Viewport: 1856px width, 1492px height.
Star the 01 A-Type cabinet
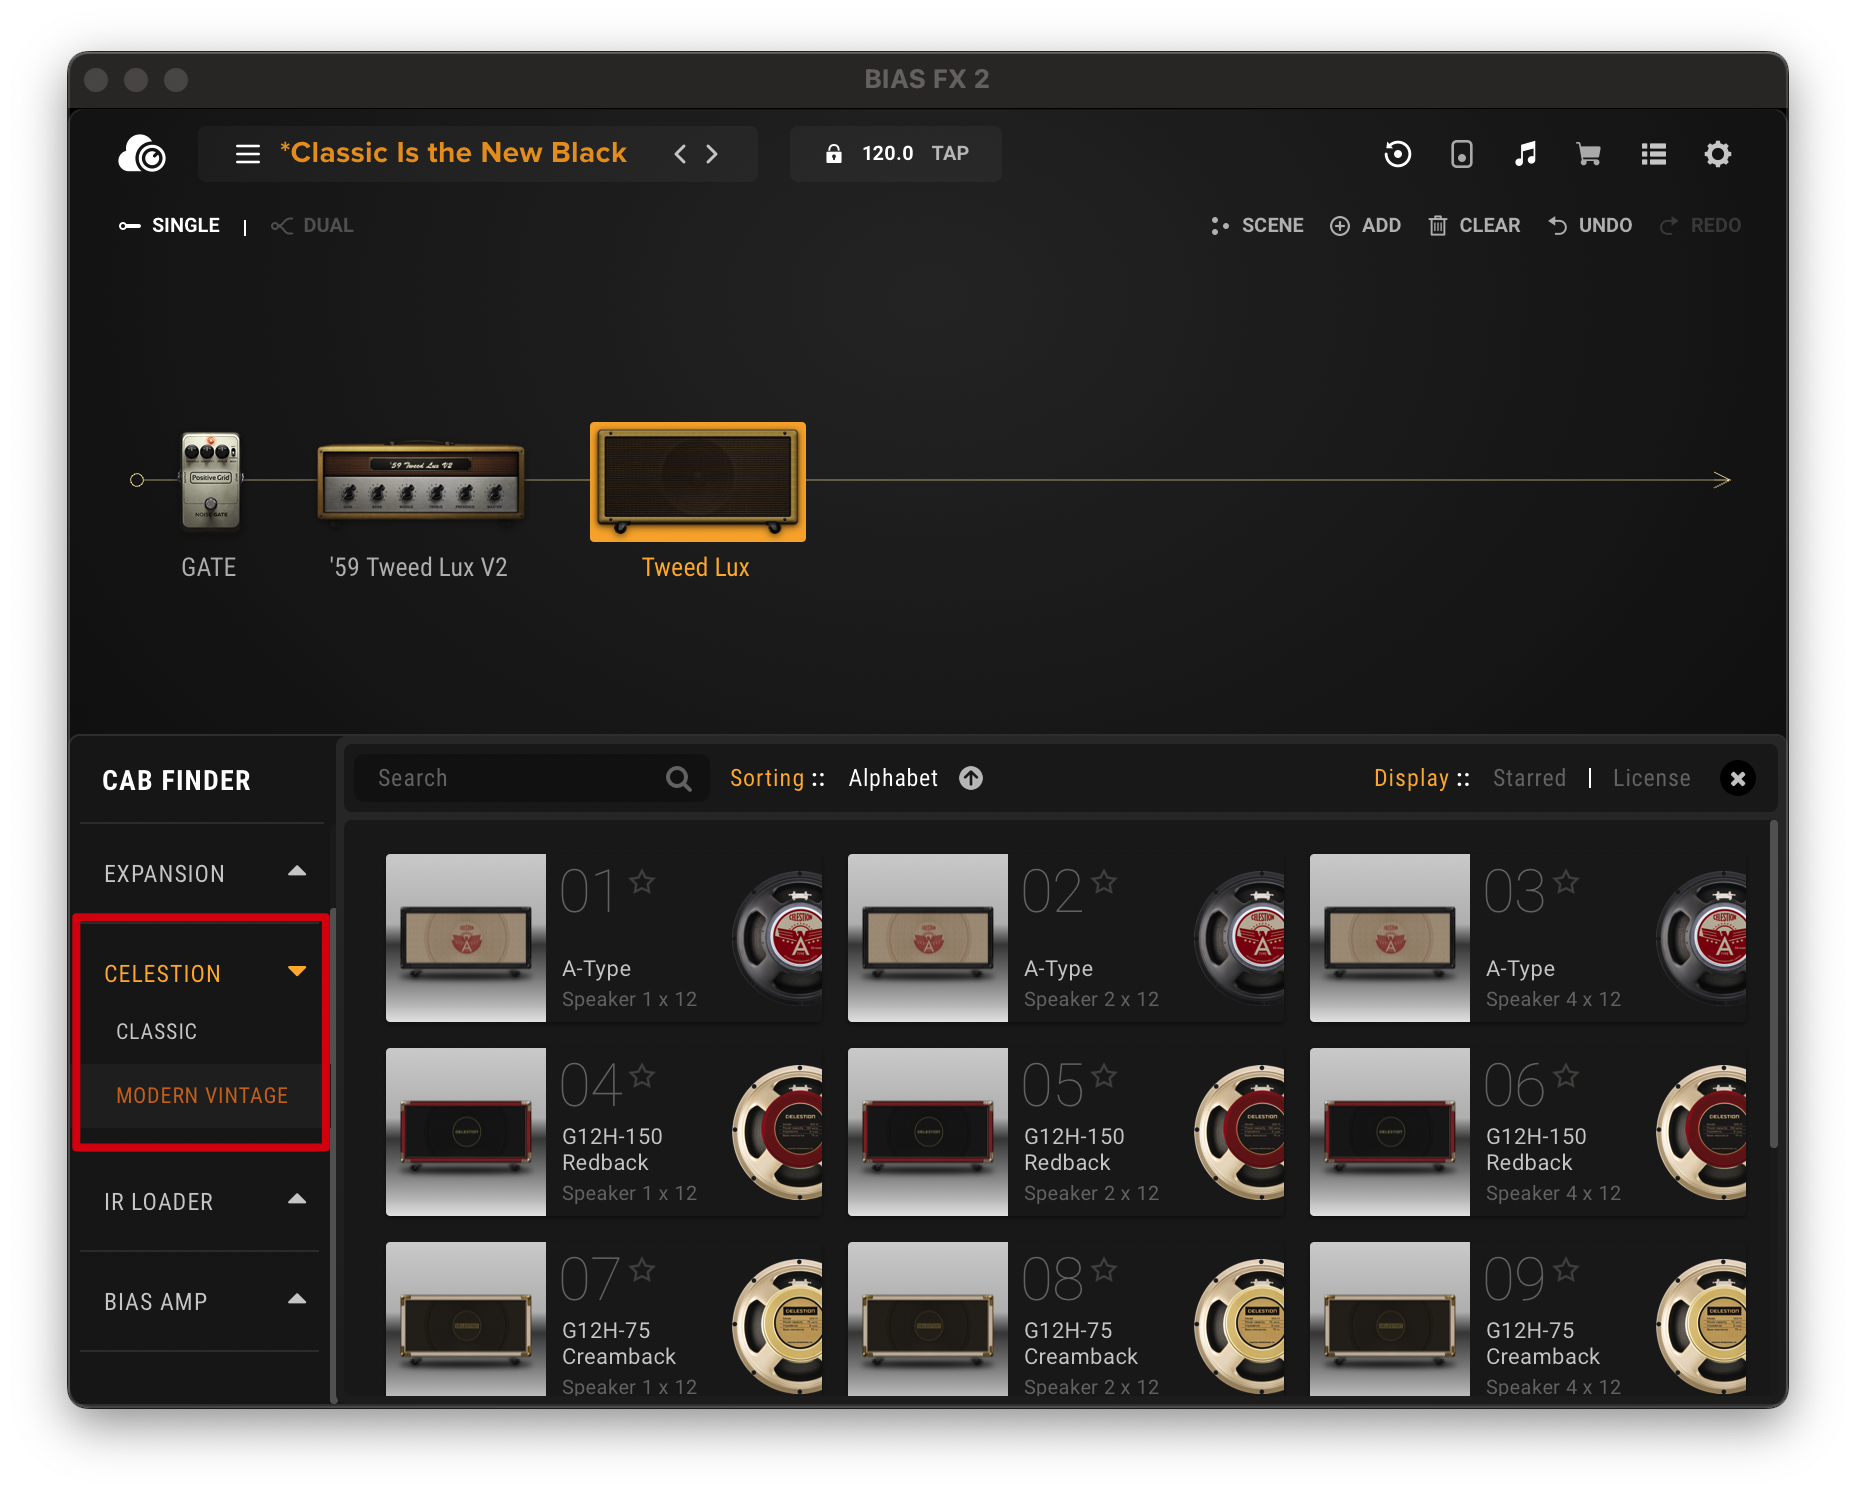click(x=642, y=882)
